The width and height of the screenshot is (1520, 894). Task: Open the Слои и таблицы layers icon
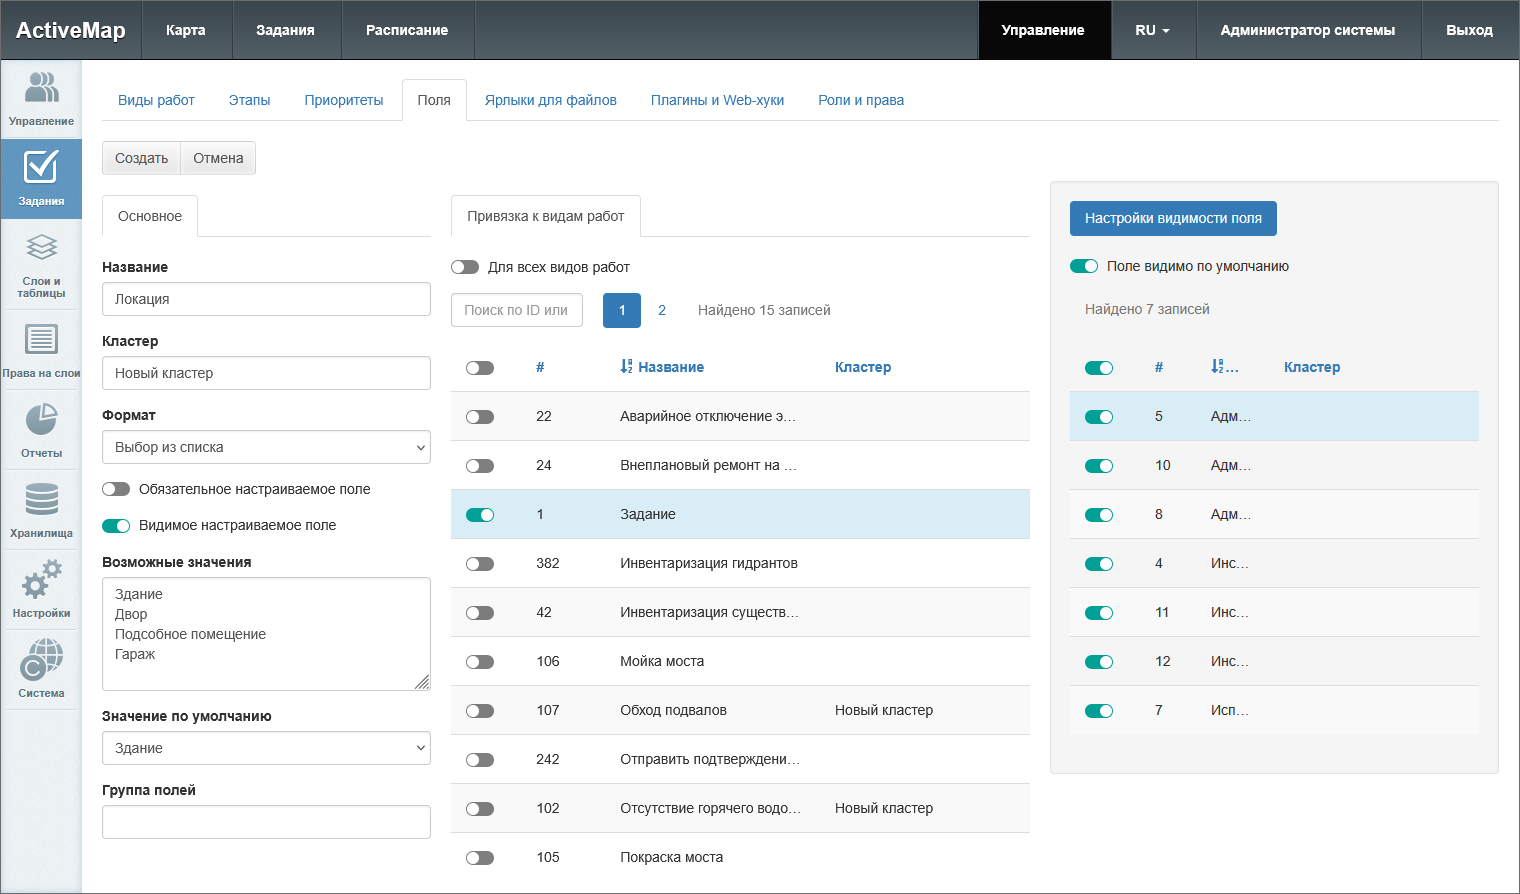(x=41, y=248)
